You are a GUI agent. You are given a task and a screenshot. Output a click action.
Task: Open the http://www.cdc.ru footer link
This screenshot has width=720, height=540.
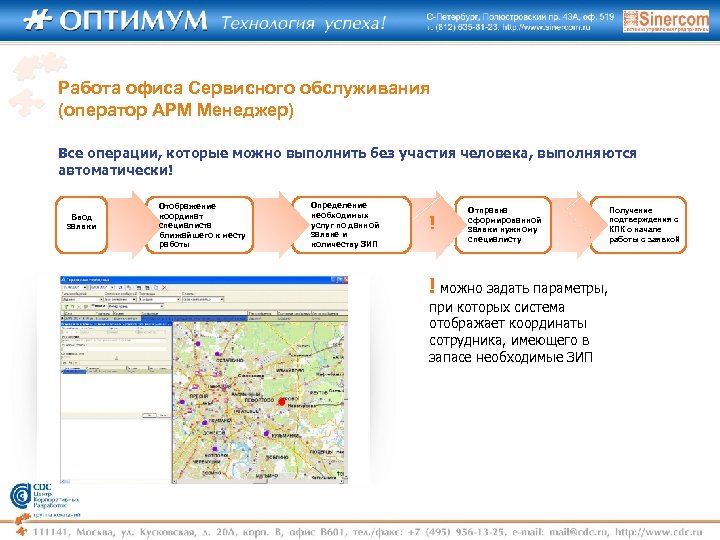(x=659, y=532)
